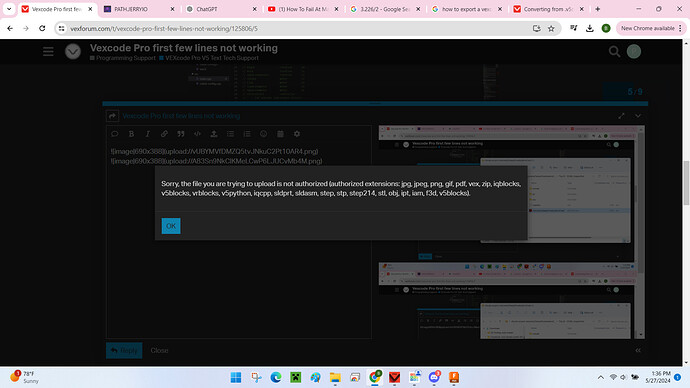Viewport: 690px width, 388px height.
Task: Close the PATH.JERRYIO tab
Action: [x=172, y=9]
